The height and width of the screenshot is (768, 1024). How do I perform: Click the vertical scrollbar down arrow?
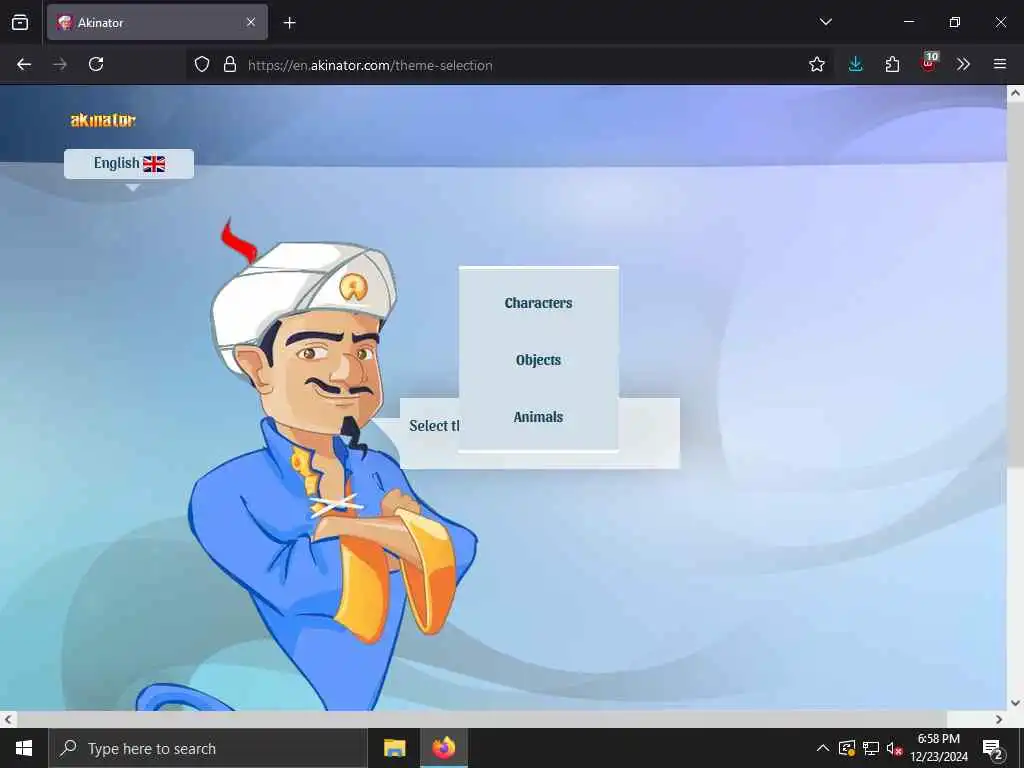(1015, 703)
